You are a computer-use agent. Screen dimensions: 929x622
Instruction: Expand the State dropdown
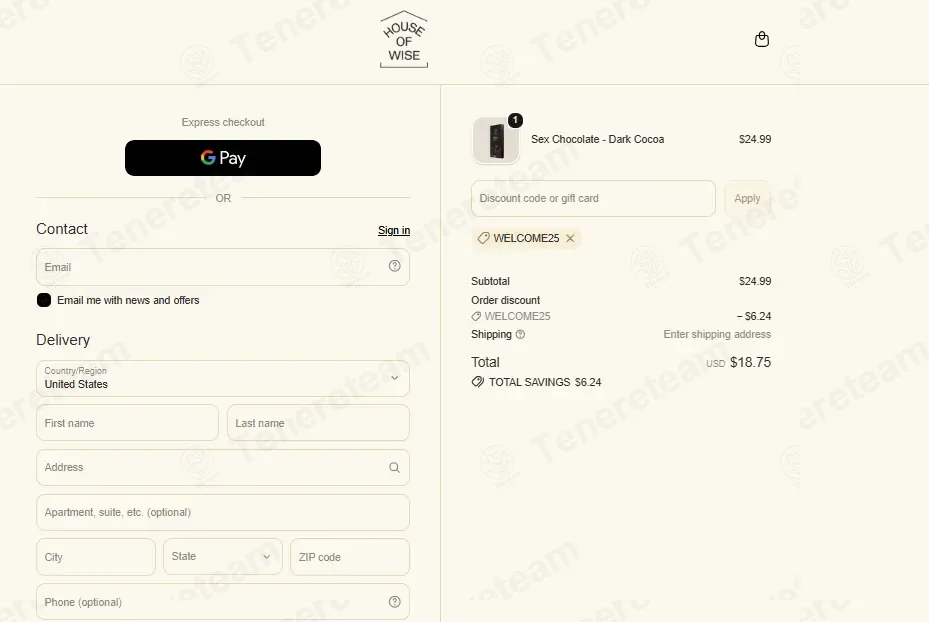(x=223, y=557)
